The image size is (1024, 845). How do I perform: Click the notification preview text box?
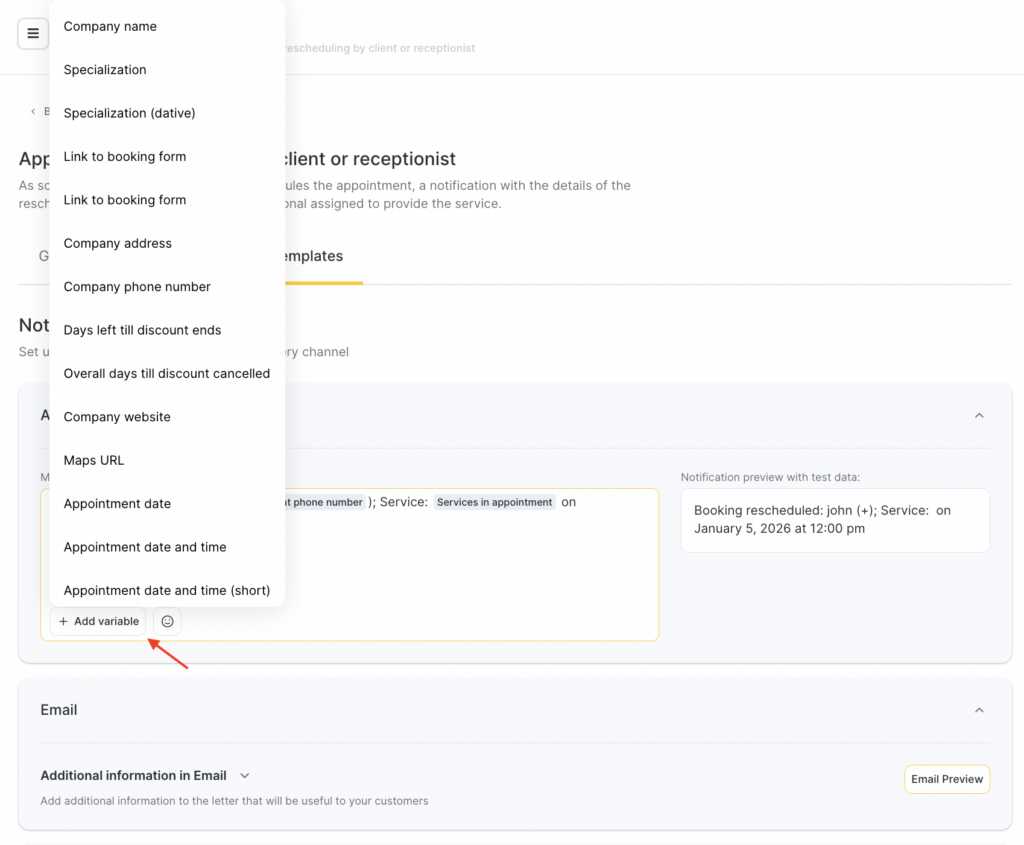[x=834, y=520]
